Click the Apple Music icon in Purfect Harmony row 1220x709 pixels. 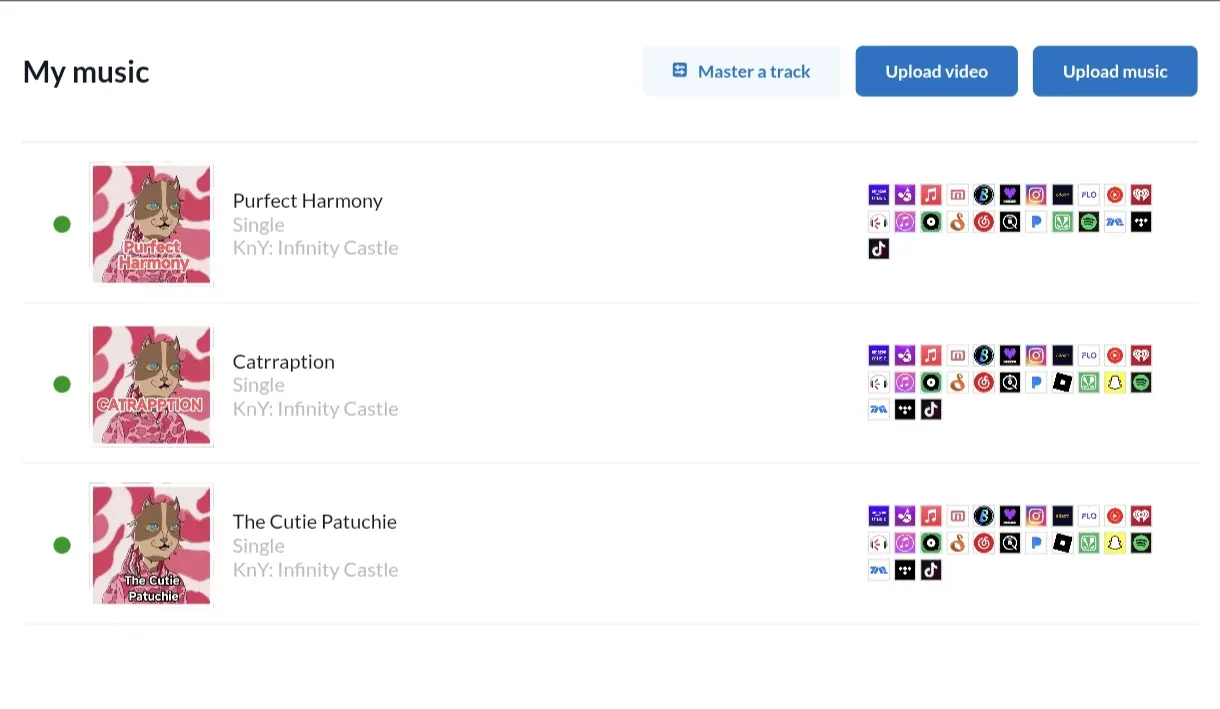[x=931, y=195]
